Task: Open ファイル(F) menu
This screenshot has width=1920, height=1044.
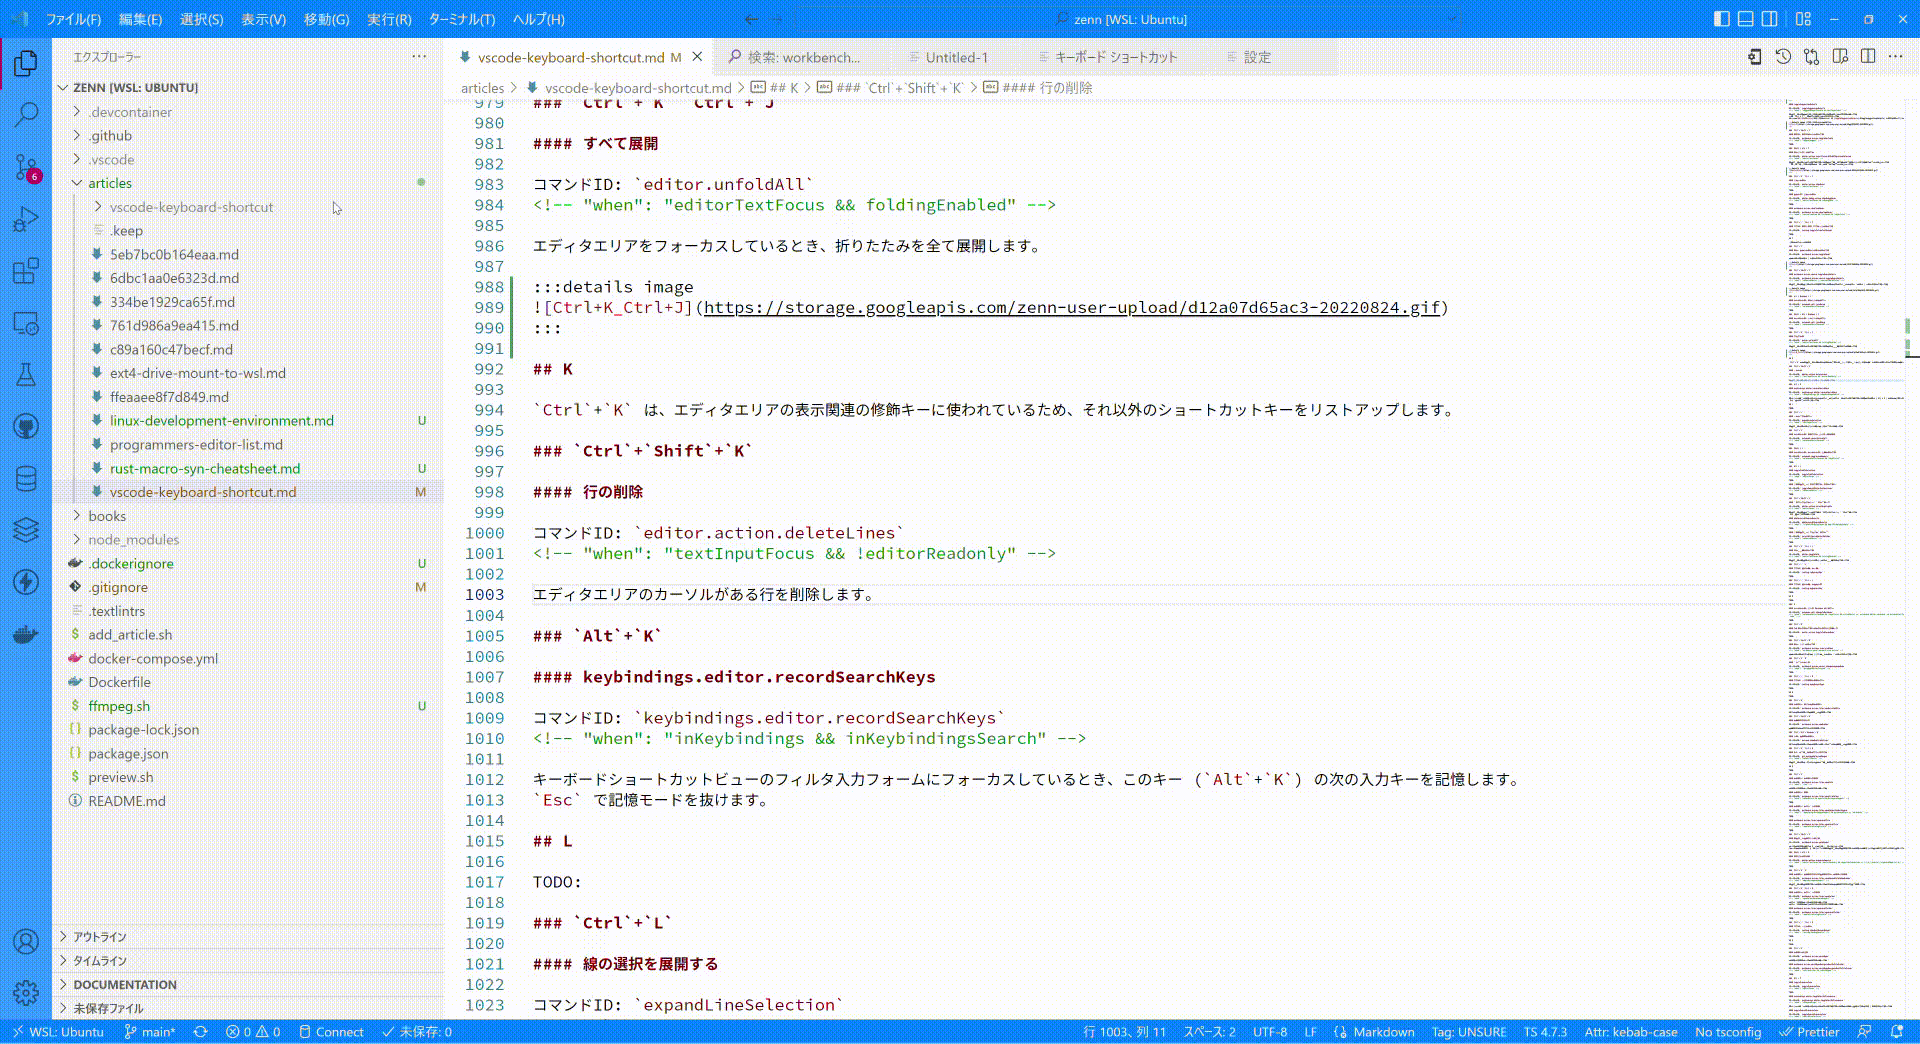Action: pyautogui.click(x=74, y=19)
